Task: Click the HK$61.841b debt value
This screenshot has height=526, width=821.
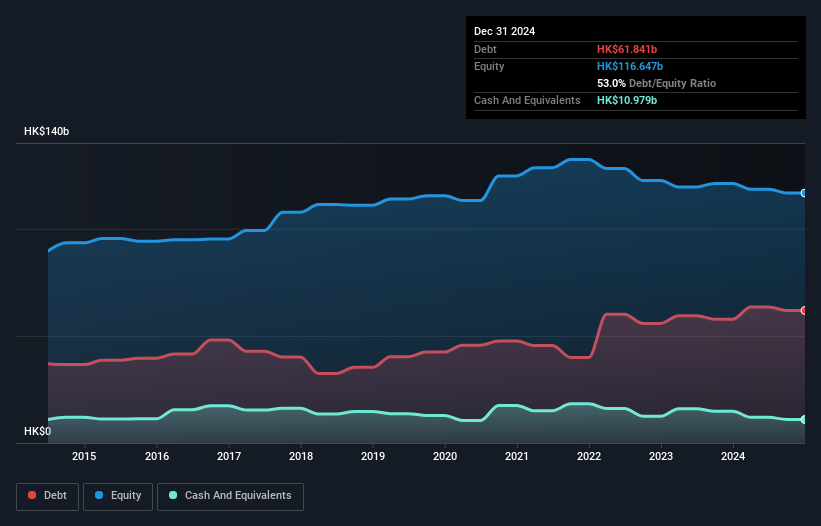Action: coord(627,49)
